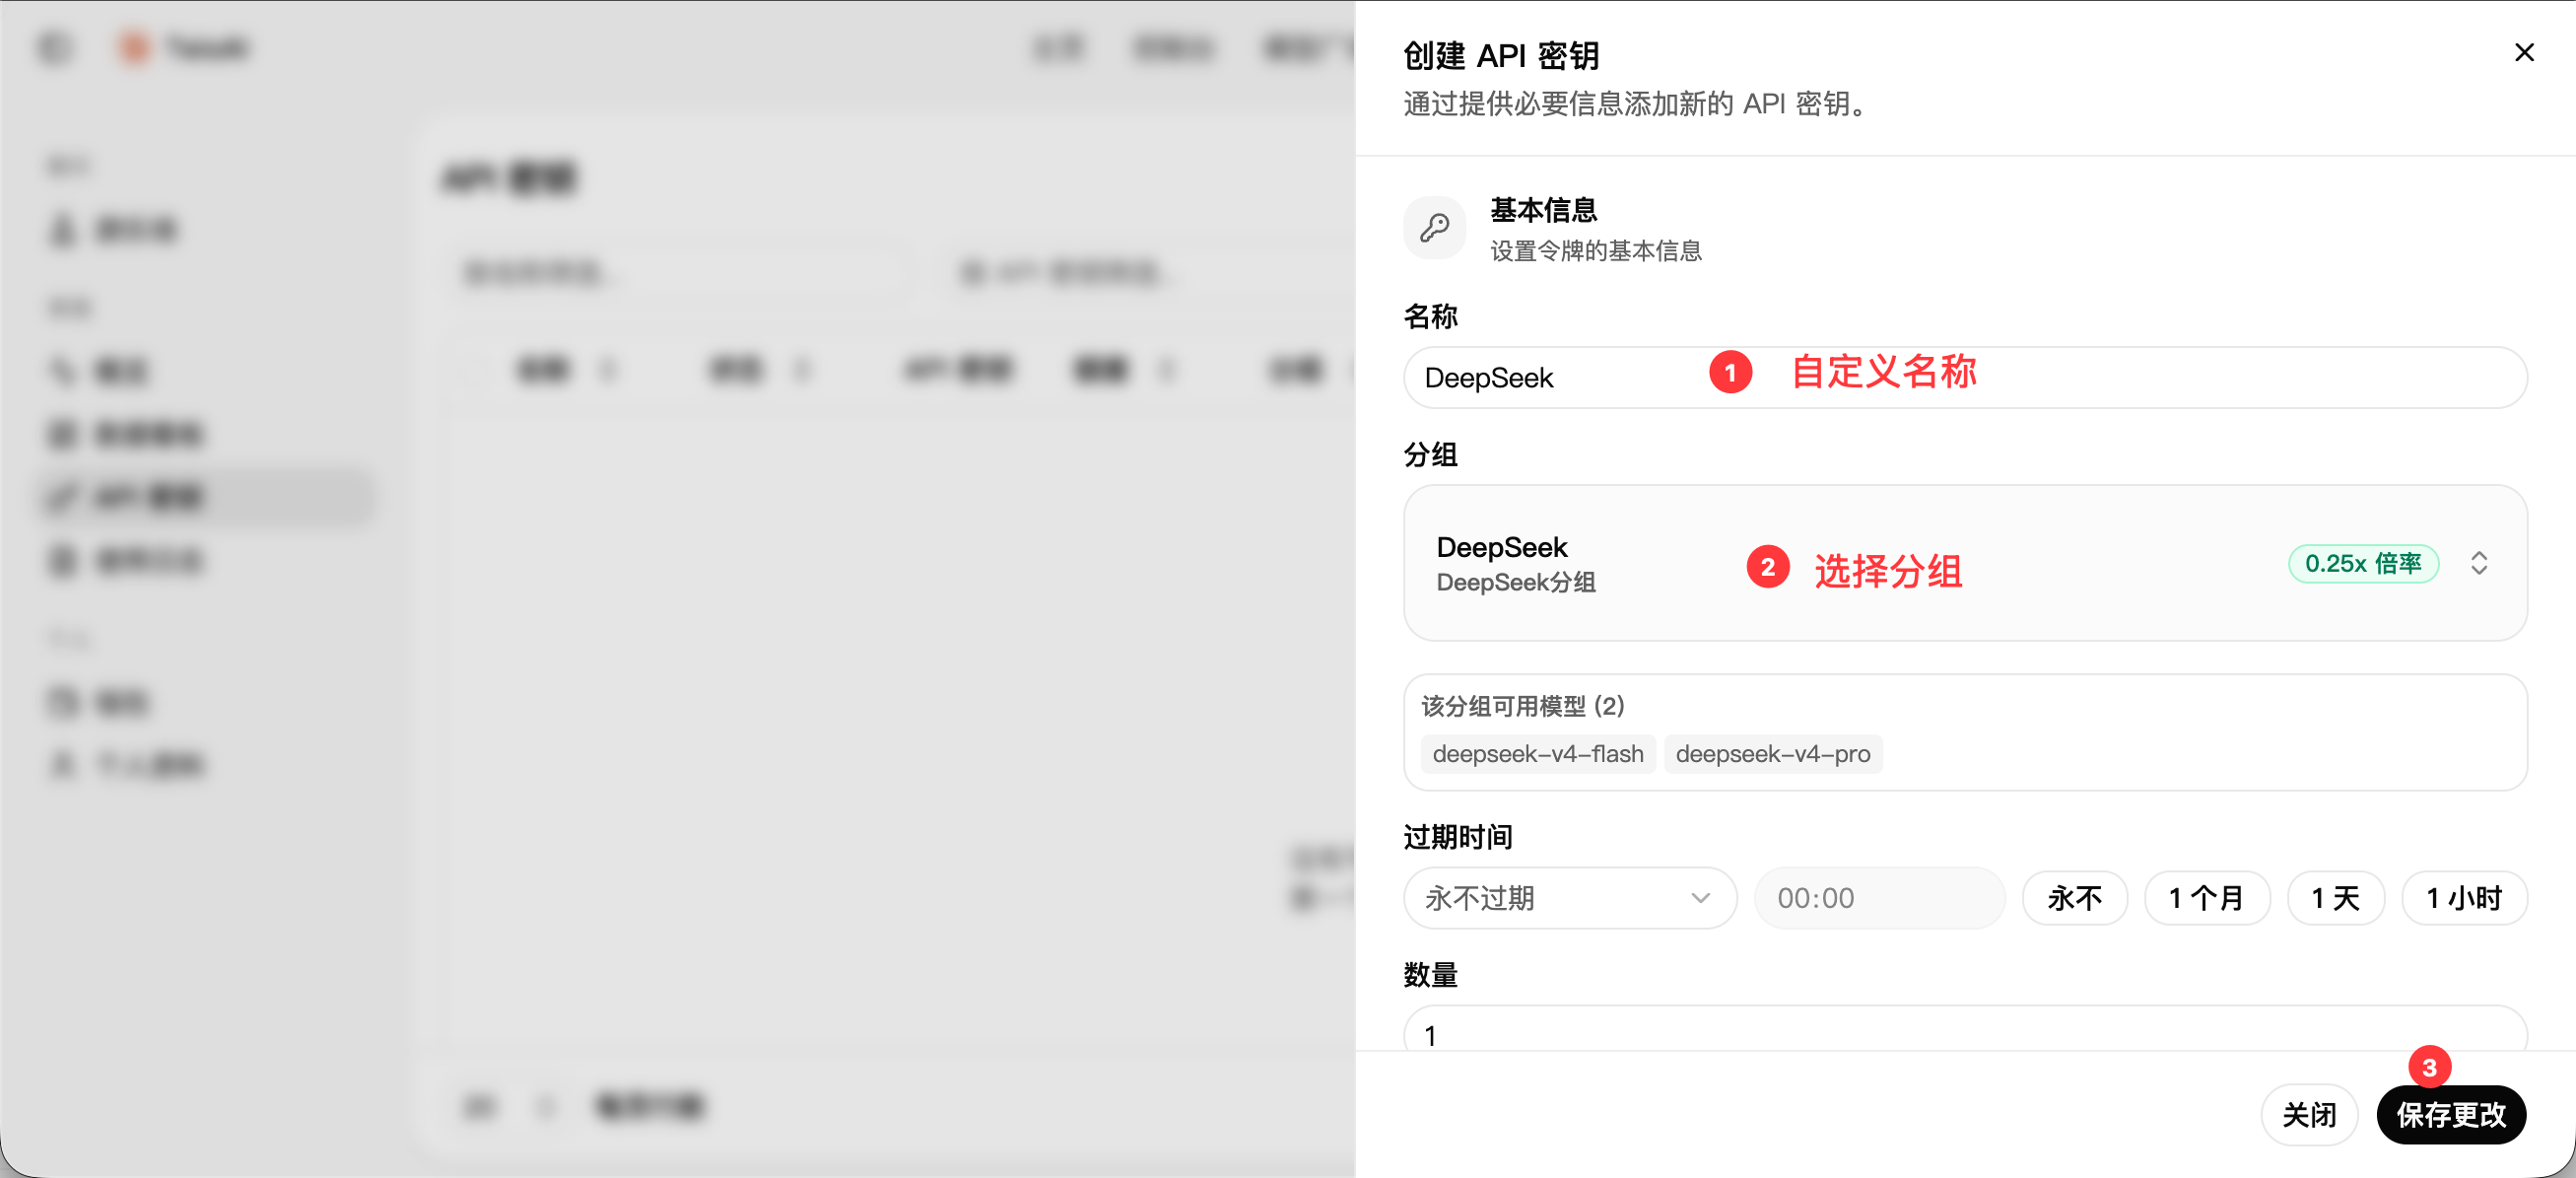2576x1178 pixels.
Task: Click the 00:00 time input field
Action: click(x=1878, y=897)
